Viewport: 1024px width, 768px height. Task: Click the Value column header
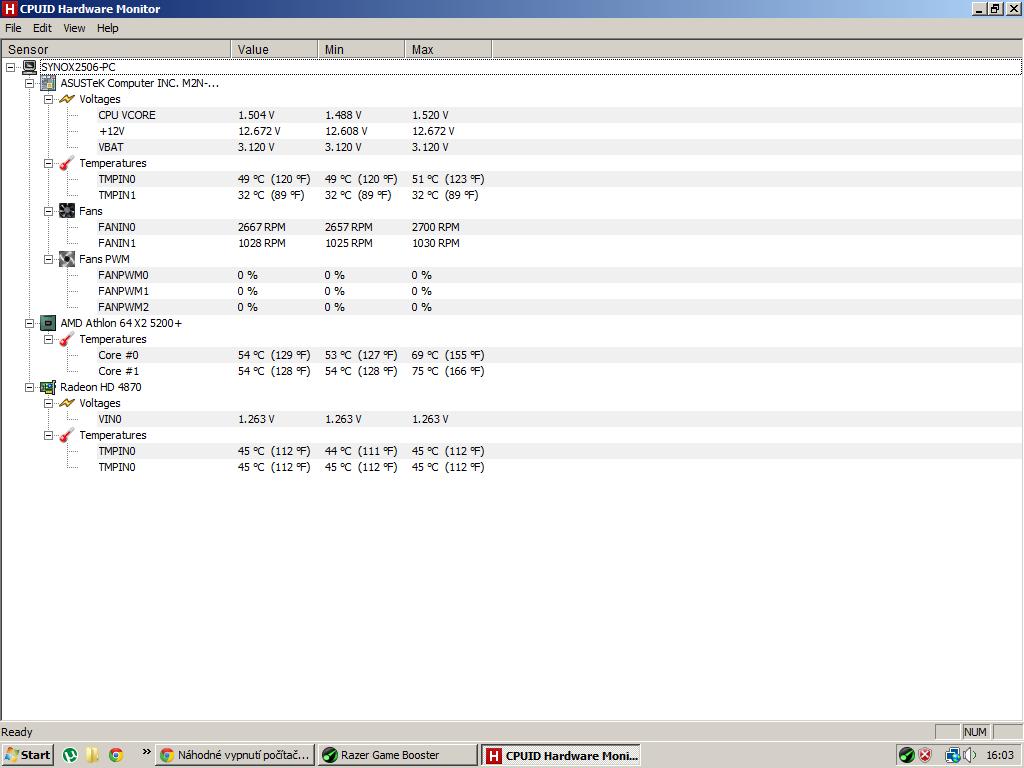pyautogui.click(x=274, y=50)
